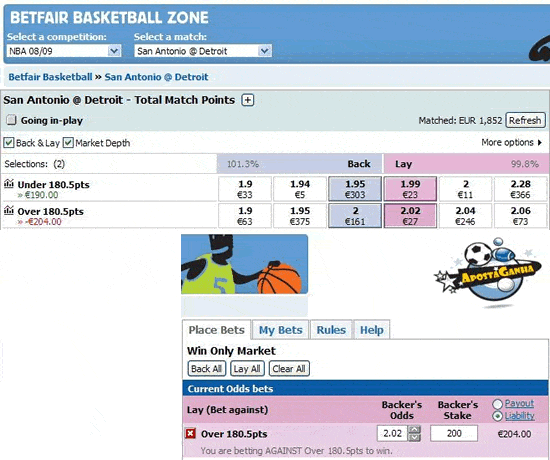Image resolution: width=550 pixels, height=460 pixels.
Task: Select Over 180.5pts back odds 1.9 (€63)
Action: [245, 216]
